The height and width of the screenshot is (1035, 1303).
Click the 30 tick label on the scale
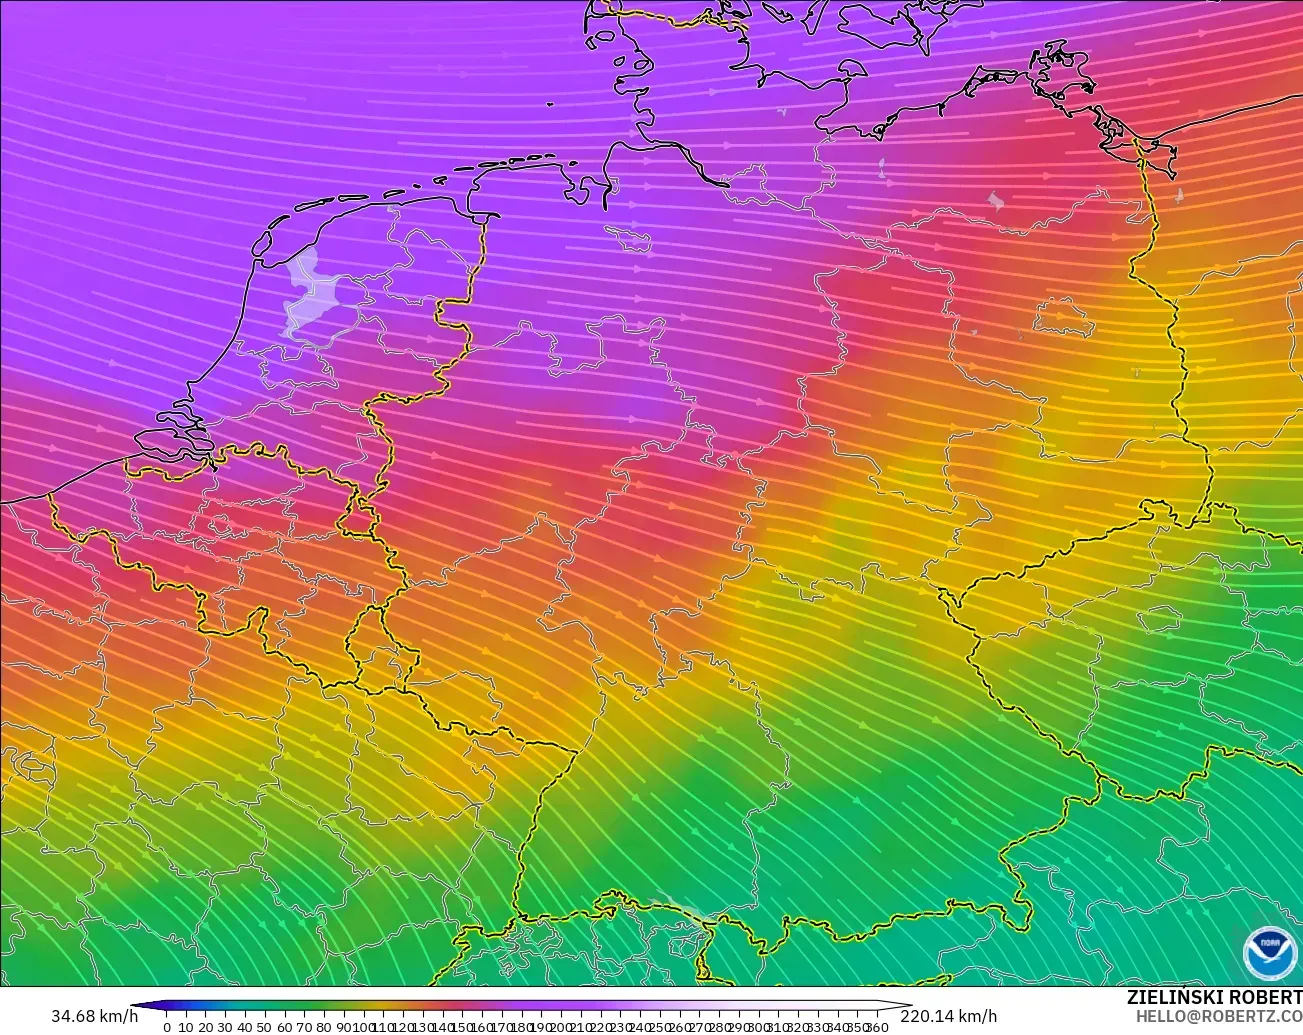point(225,1028)
